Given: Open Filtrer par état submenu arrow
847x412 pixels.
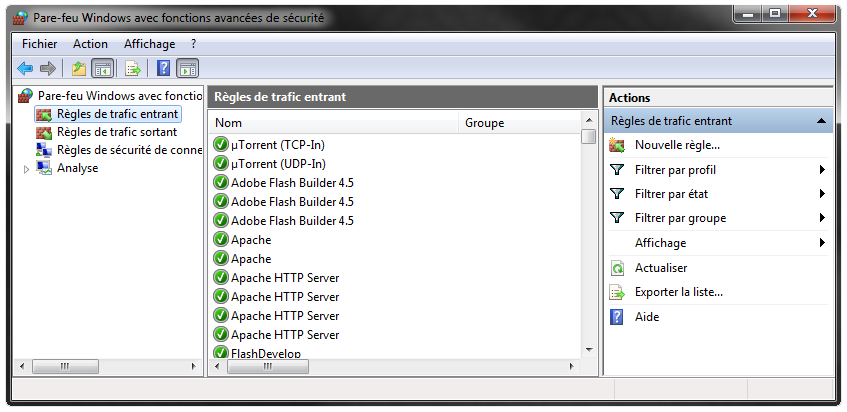Looking at the screenshot, I should (x=822, y=194).
